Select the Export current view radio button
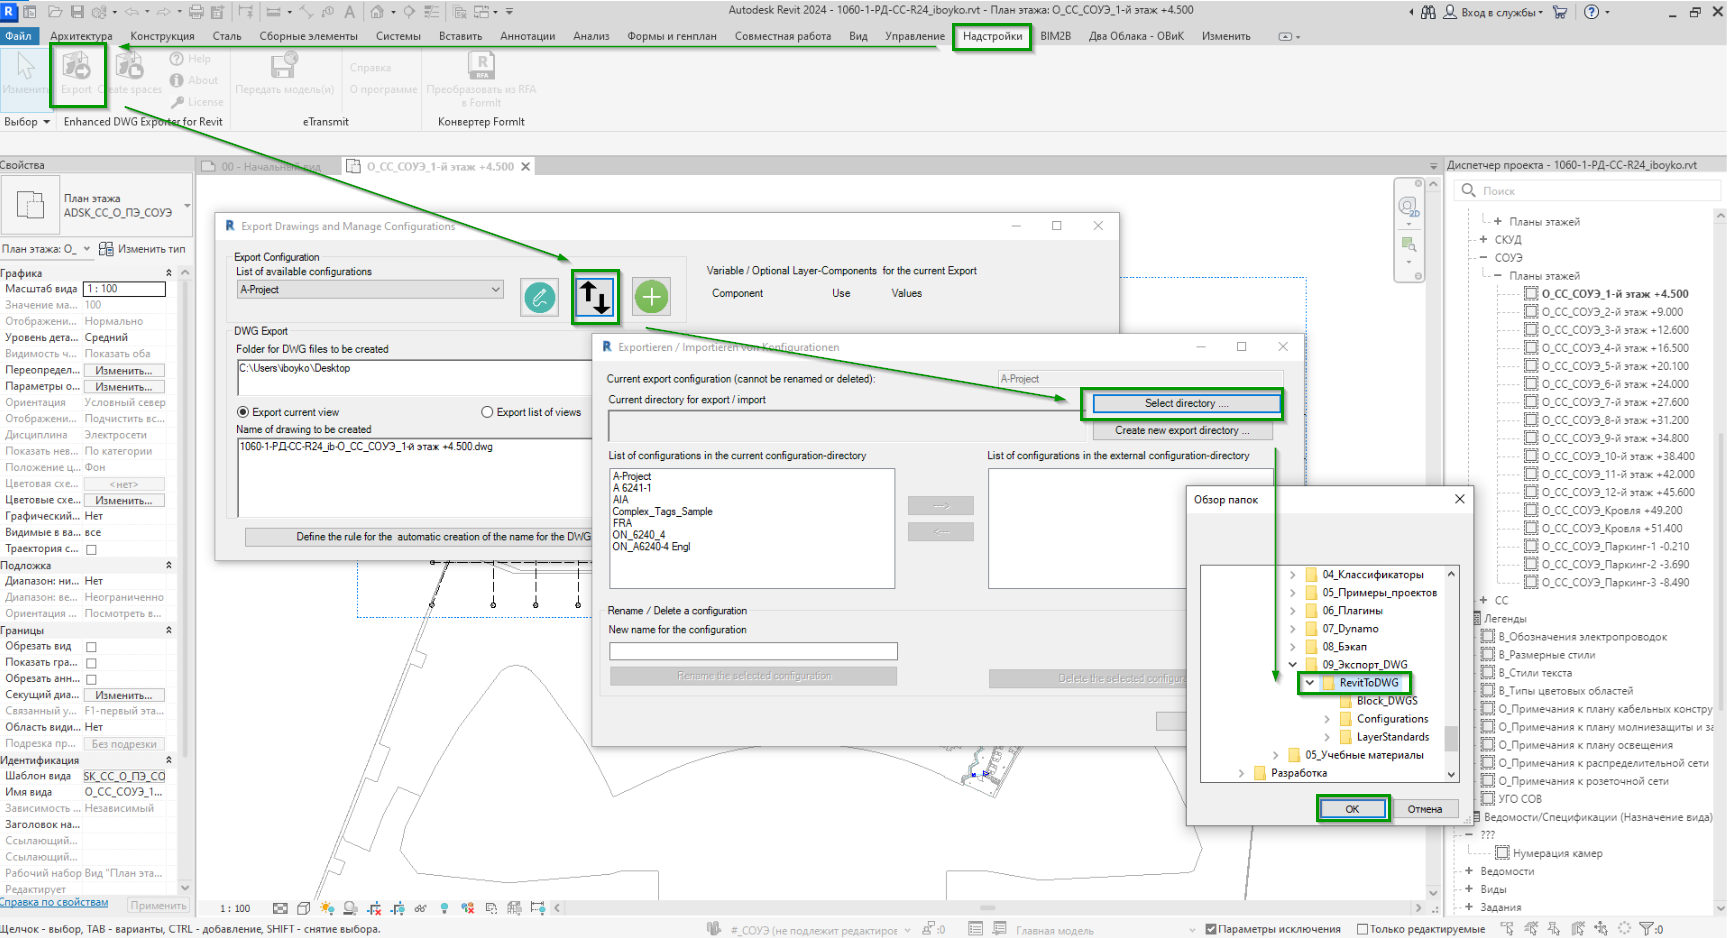1729x938 pixels. point(242,412)
